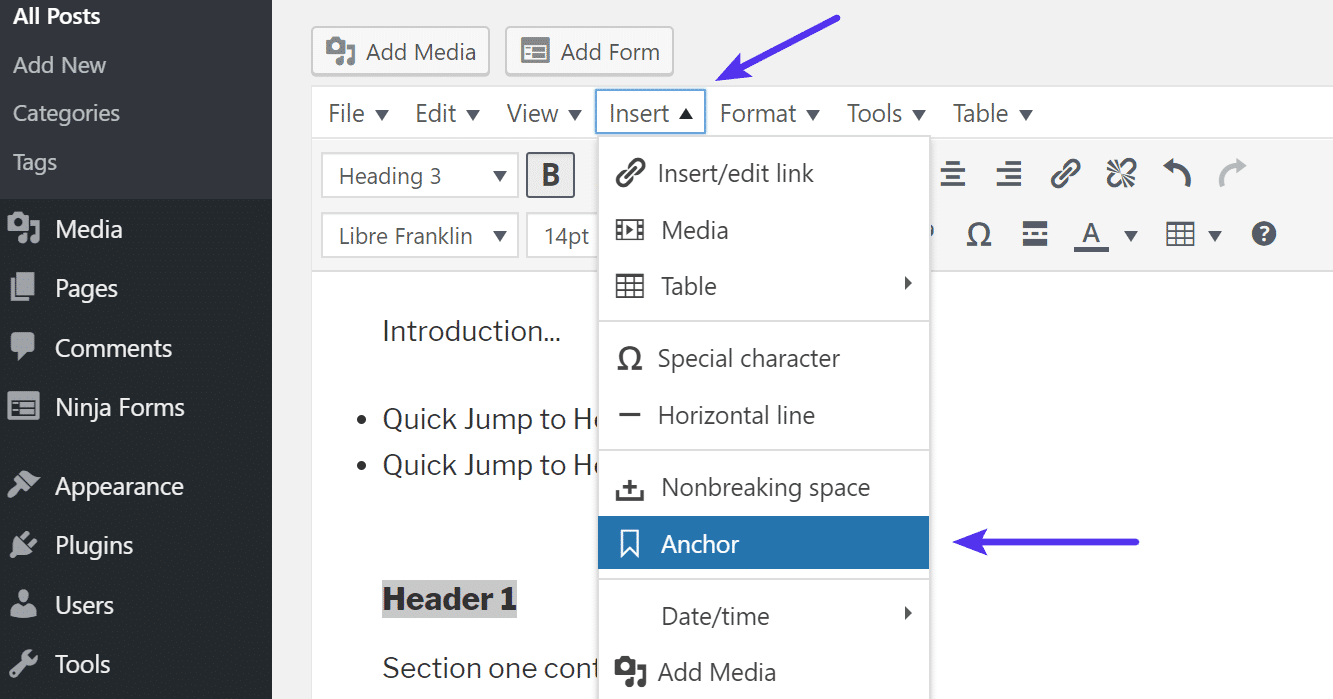Click the Undo arrow icon
Image resolution: width=1333 pixels, height=699 pixels.
[1177, 175]
